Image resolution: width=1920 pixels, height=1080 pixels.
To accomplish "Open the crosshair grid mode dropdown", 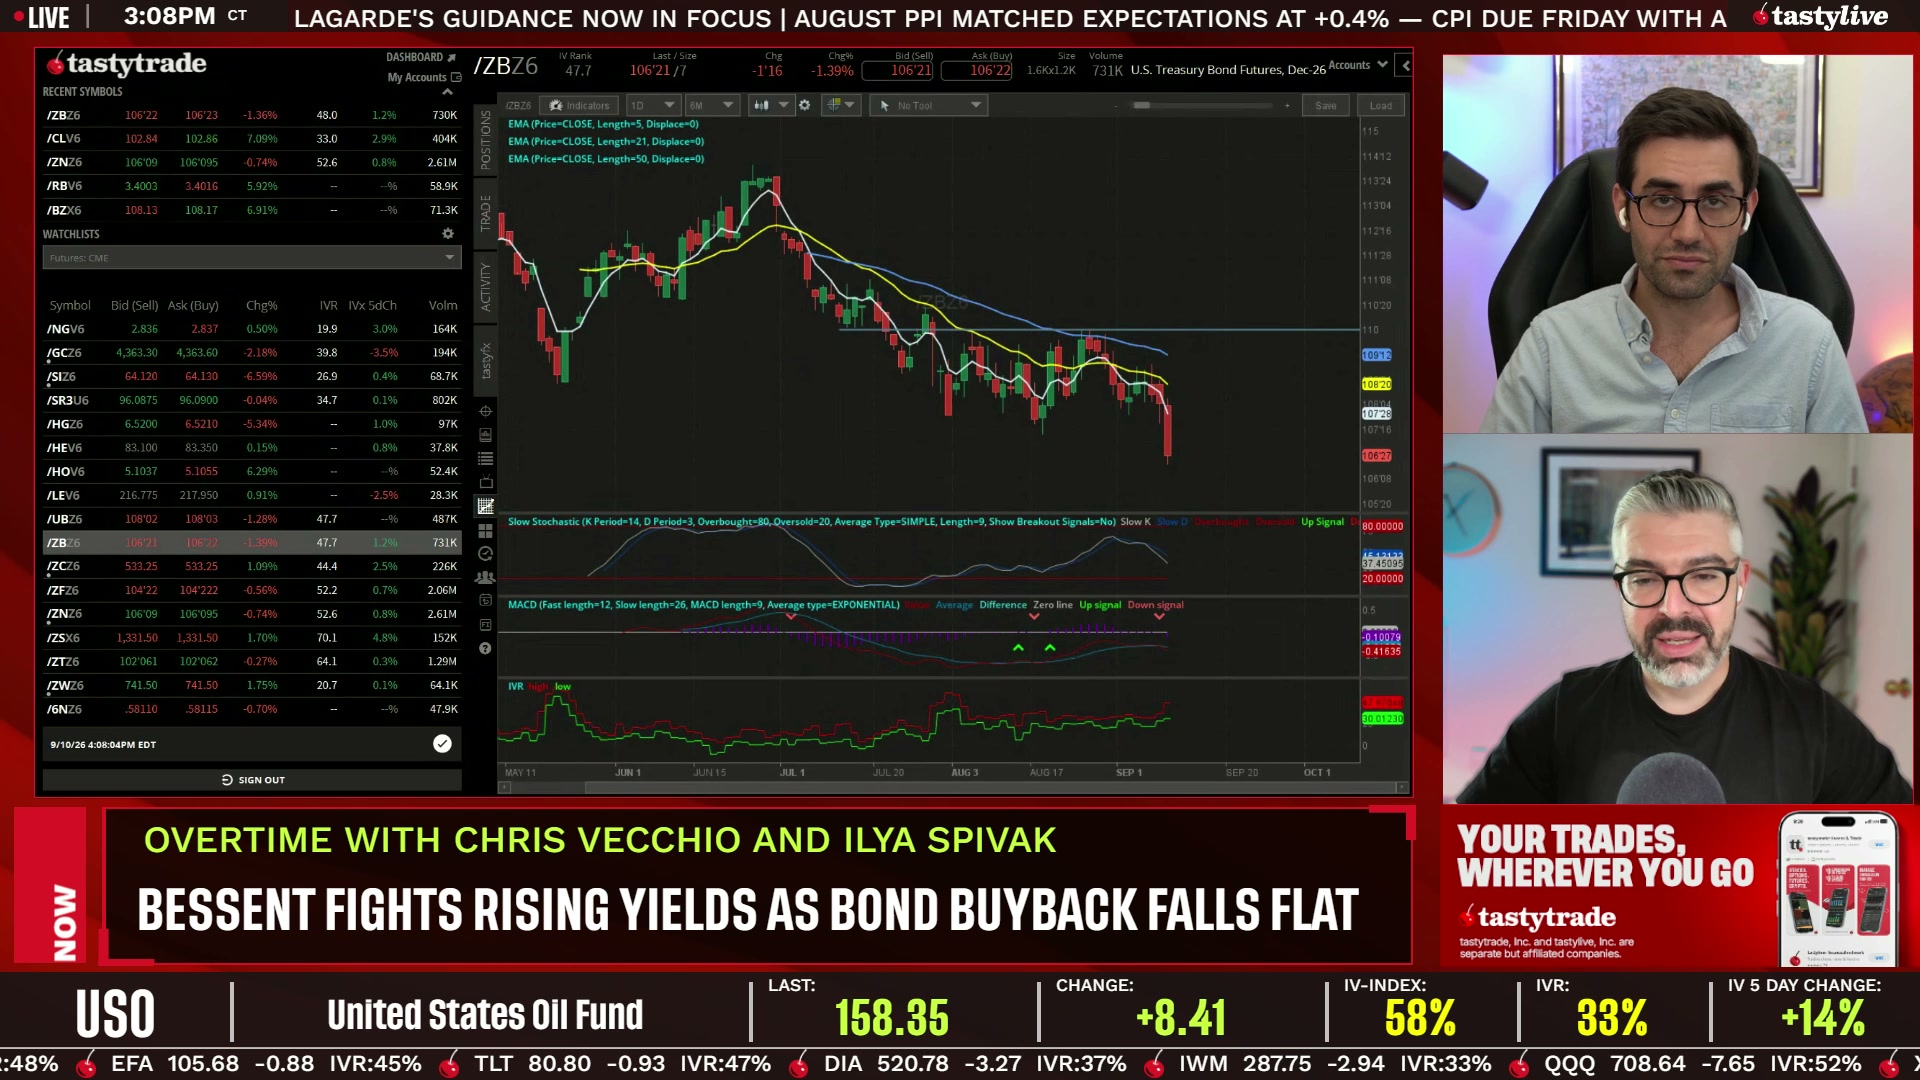I will click(x=840, y=105).
